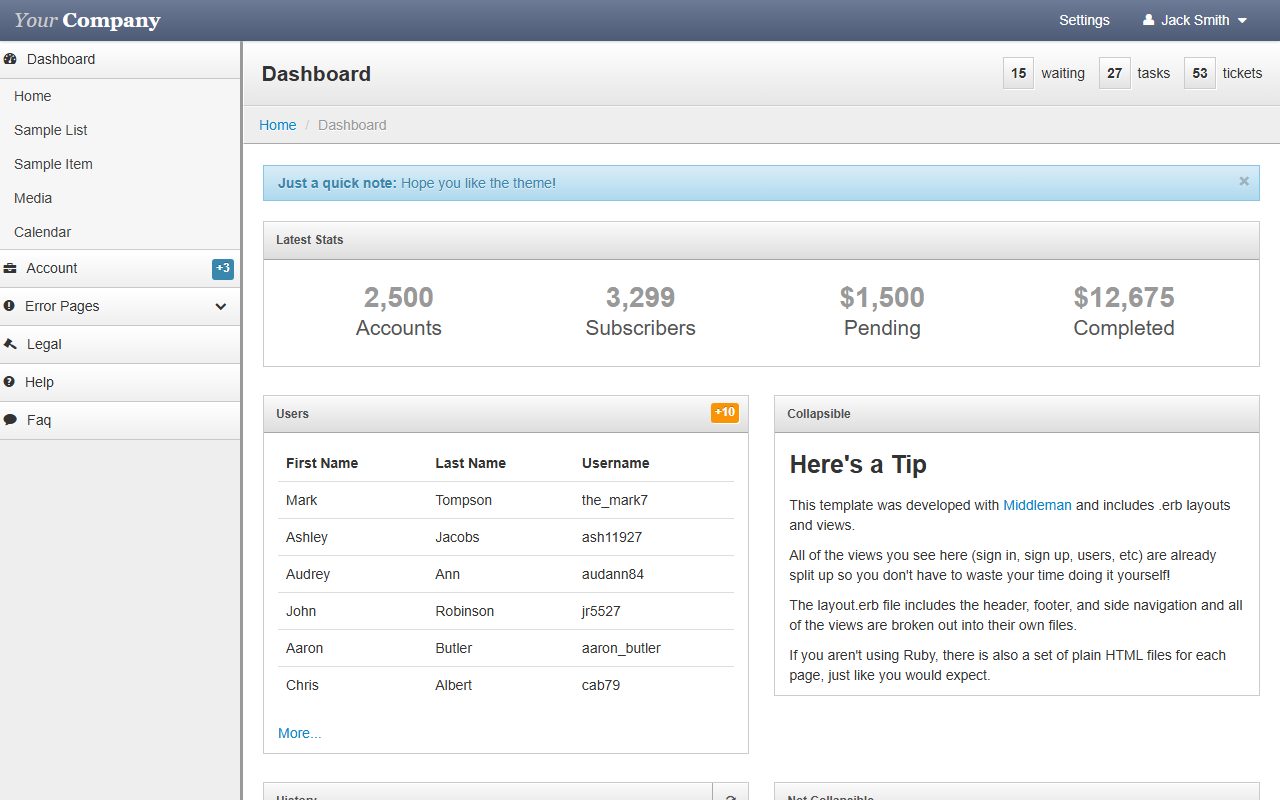The width and height of the screenshot is (1280, 800).
Task: Click the question mark icon beside Help
Action: click(9, 382)
